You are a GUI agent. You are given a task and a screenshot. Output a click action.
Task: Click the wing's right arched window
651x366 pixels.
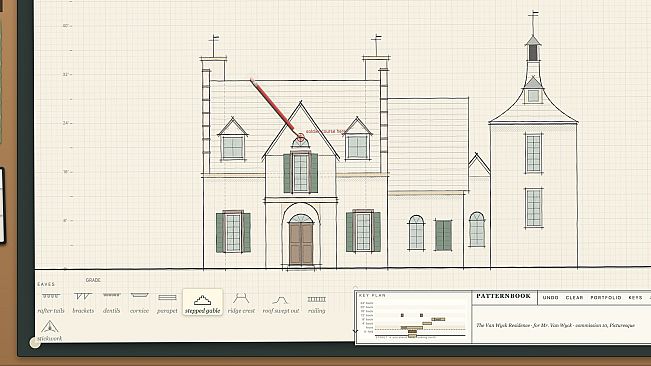(477, 229)
